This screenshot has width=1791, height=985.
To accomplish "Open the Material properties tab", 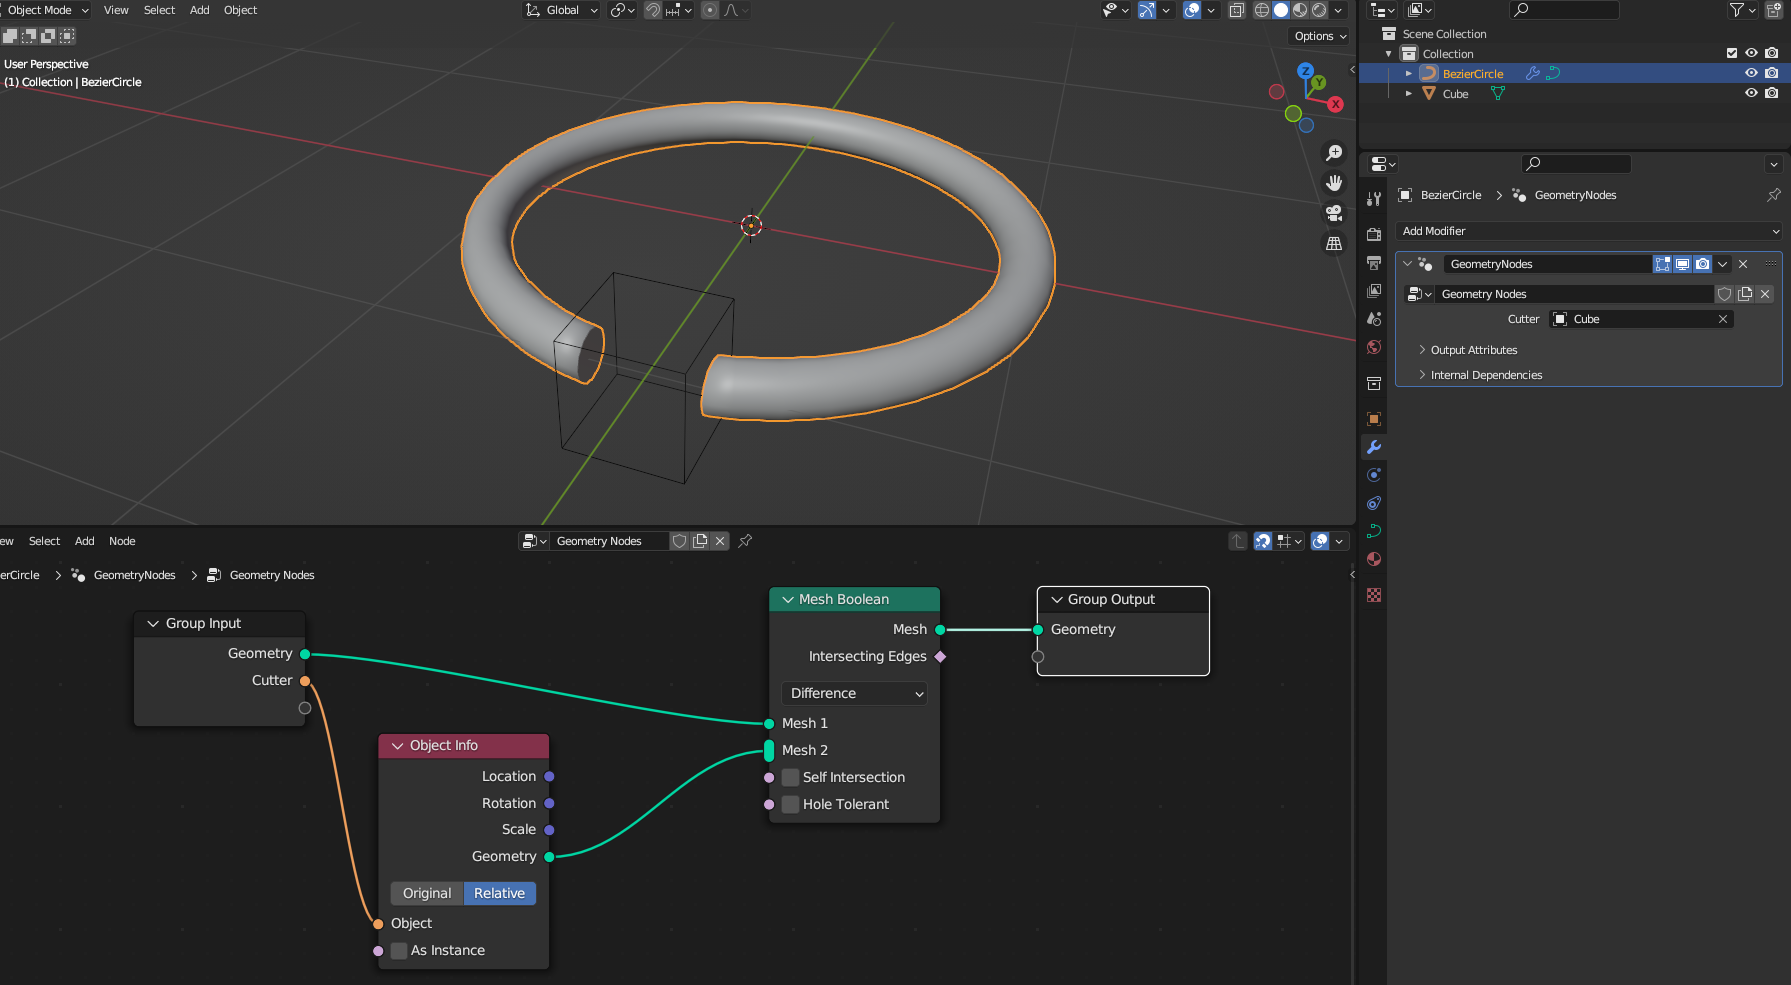I will point(1374,559).
